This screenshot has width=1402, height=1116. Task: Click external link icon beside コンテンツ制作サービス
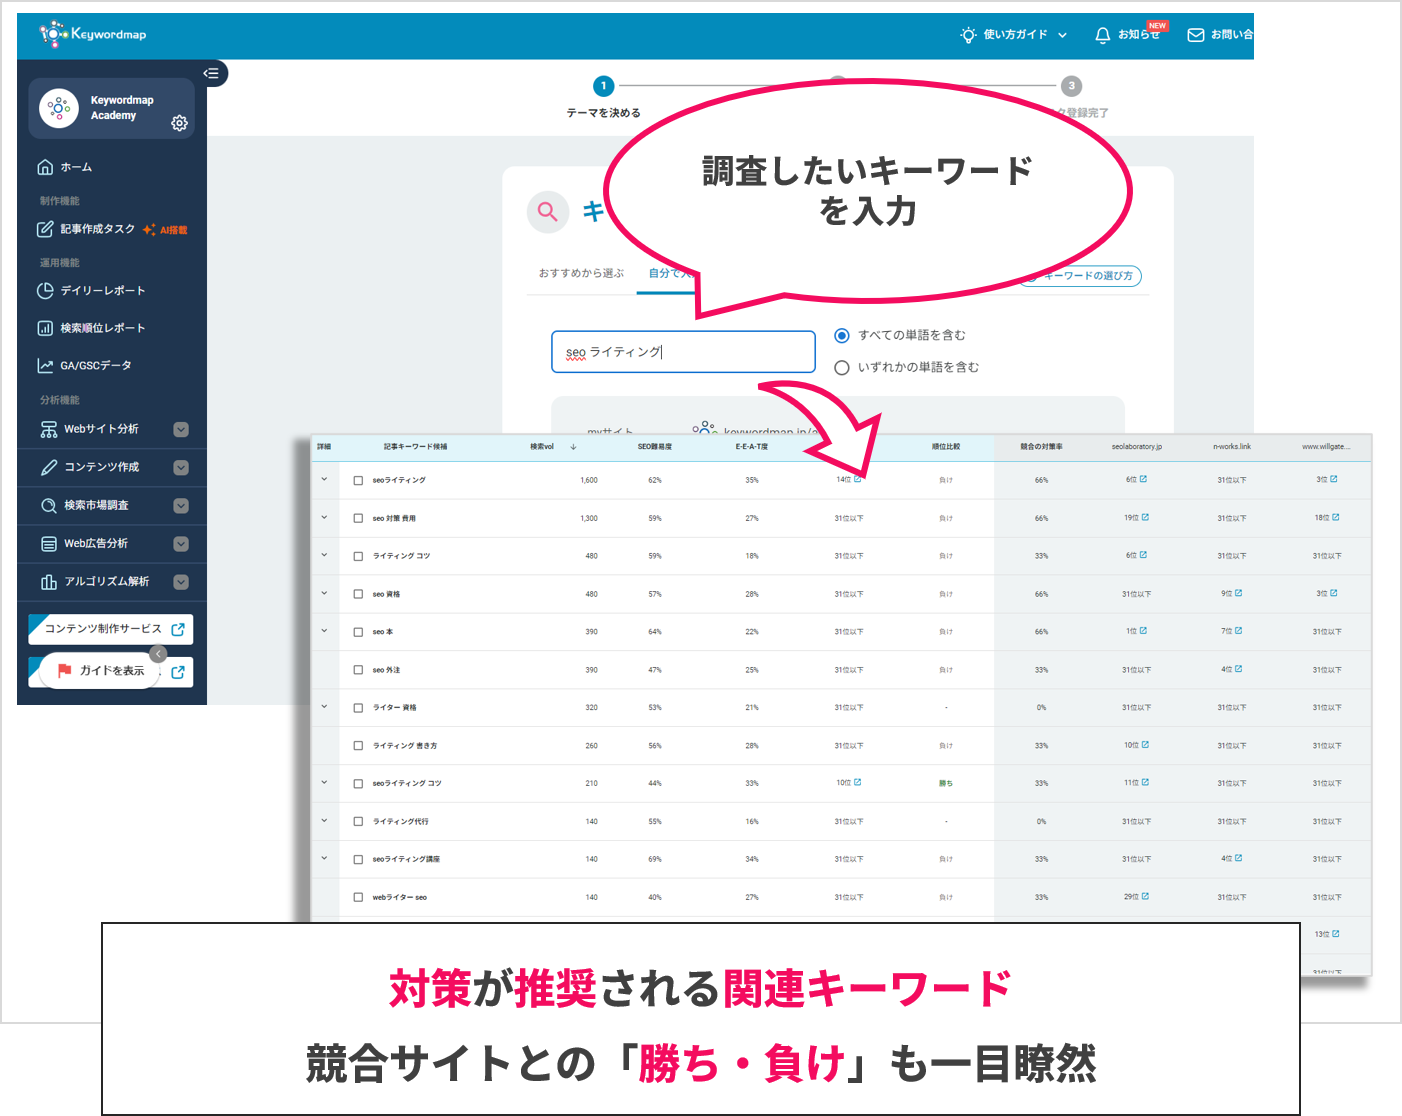(178, 629)
